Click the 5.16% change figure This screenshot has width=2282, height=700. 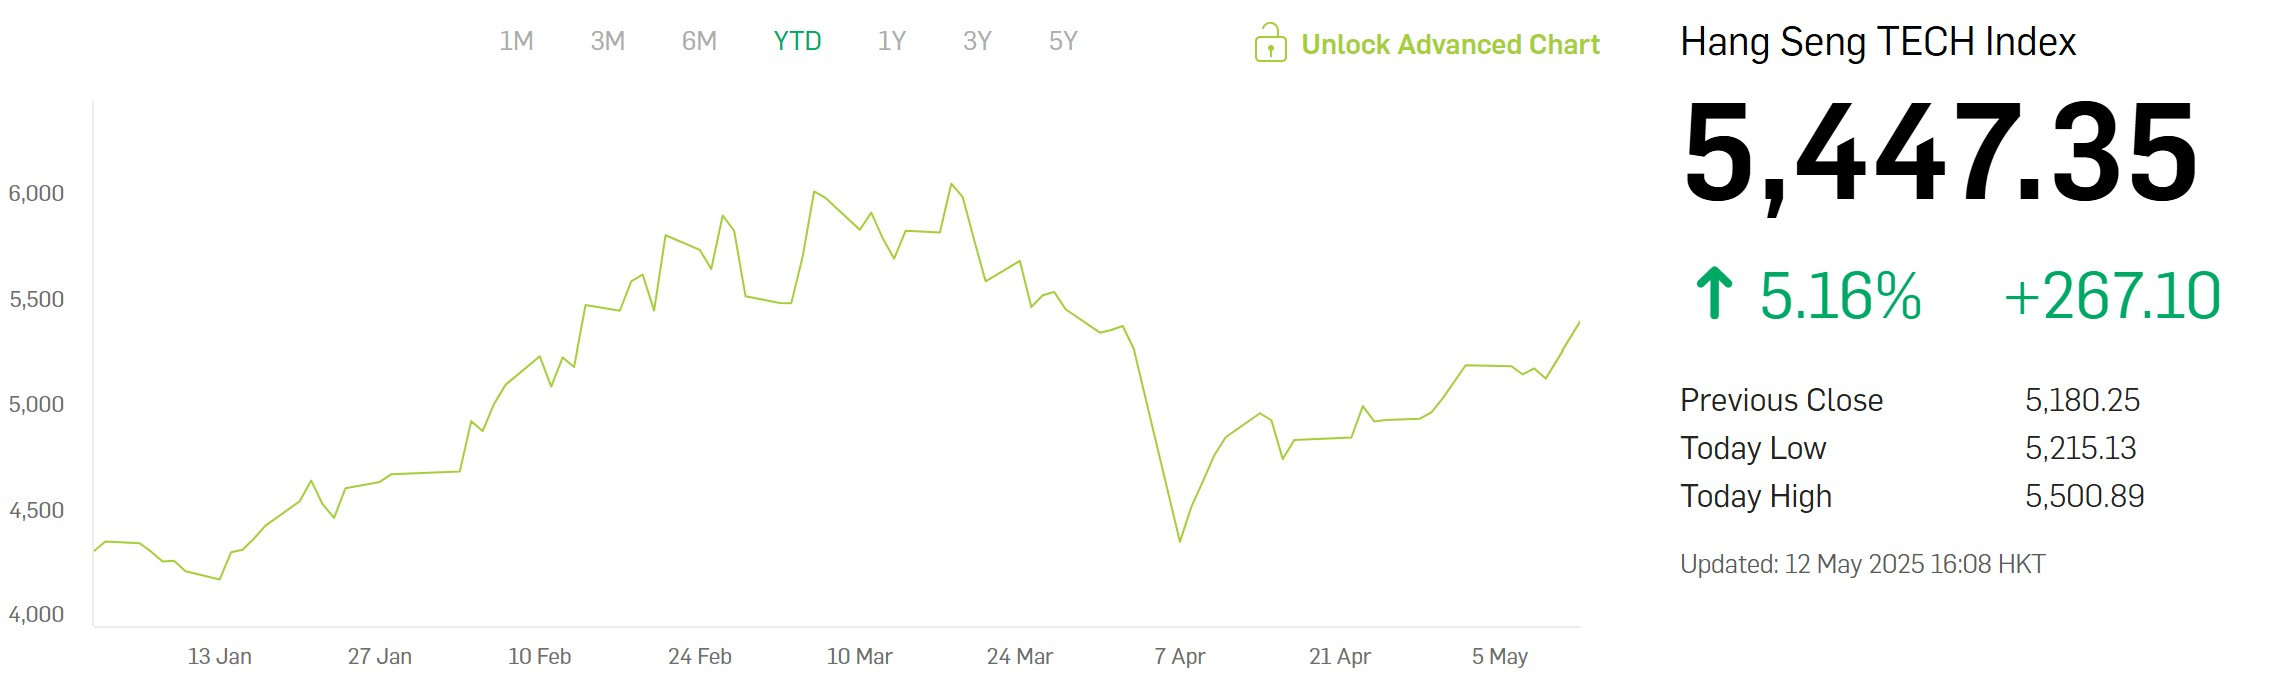(x=1840, y=296)
